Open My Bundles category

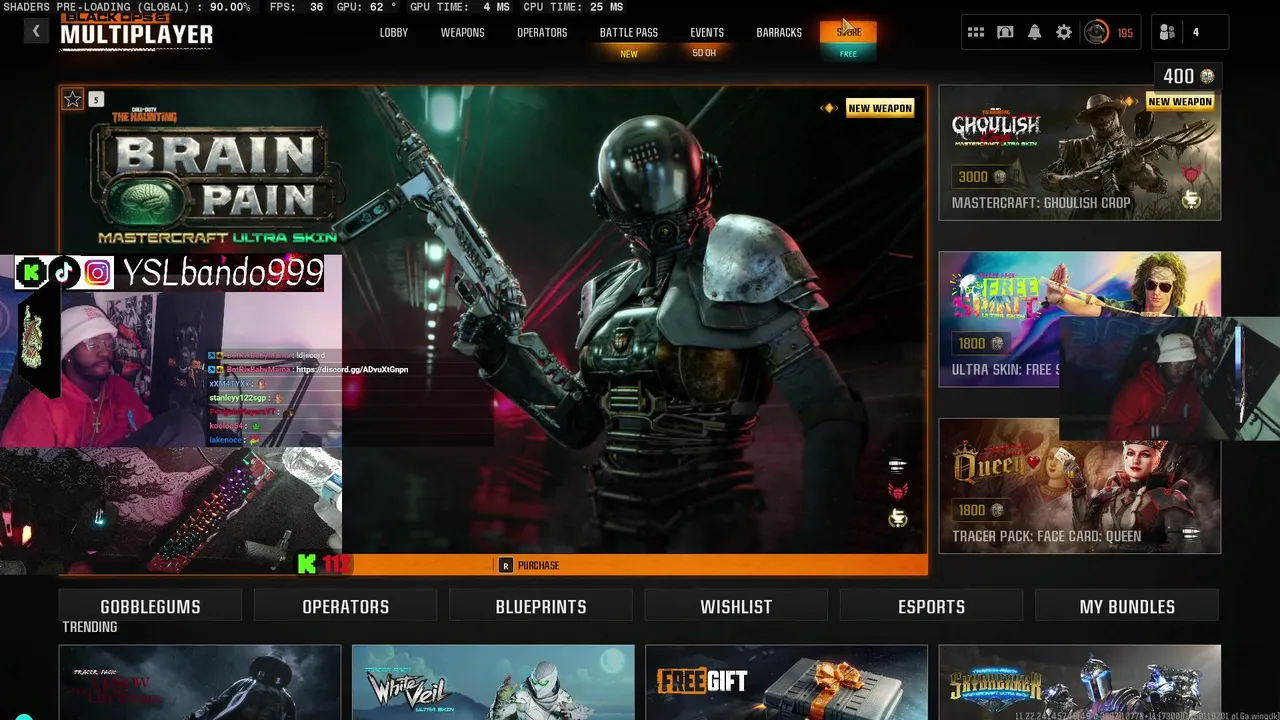(1127, 606)
